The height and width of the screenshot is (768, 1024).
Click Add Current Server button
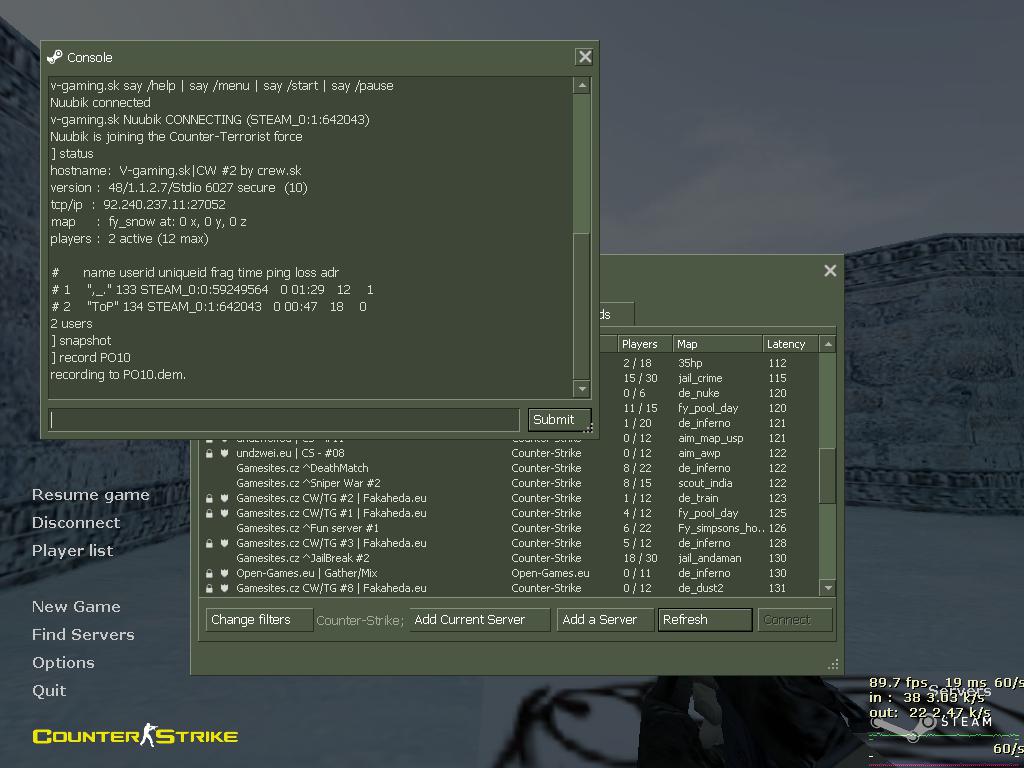[479, 620]
